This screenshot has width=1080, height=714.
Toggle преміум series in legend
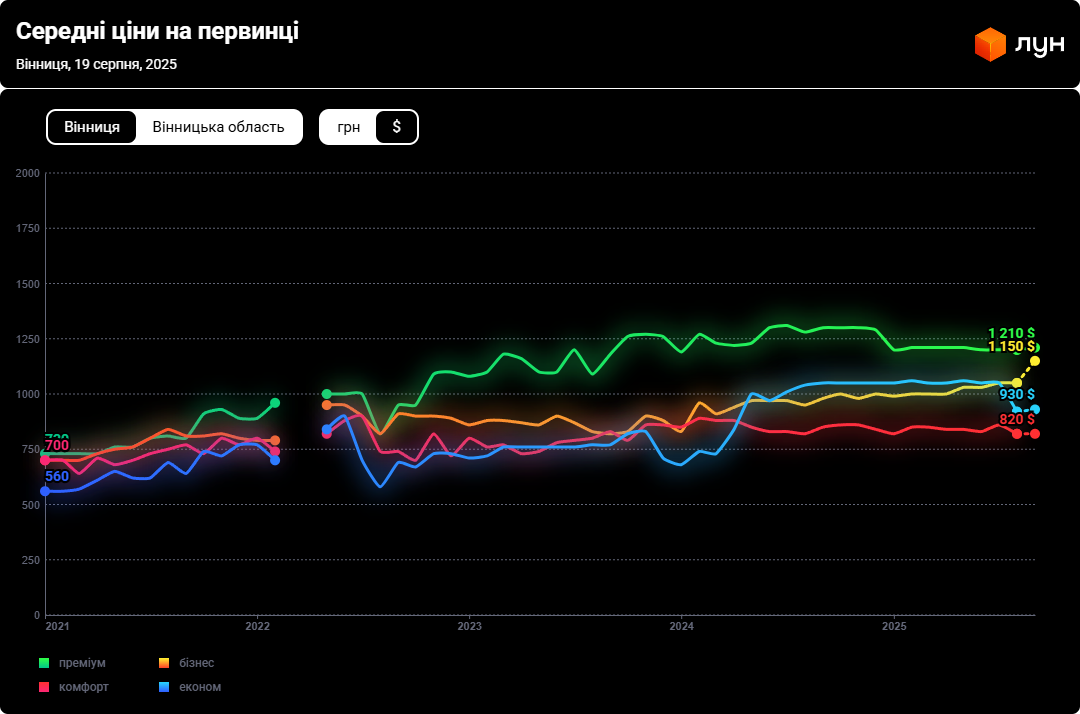(82, 663)
